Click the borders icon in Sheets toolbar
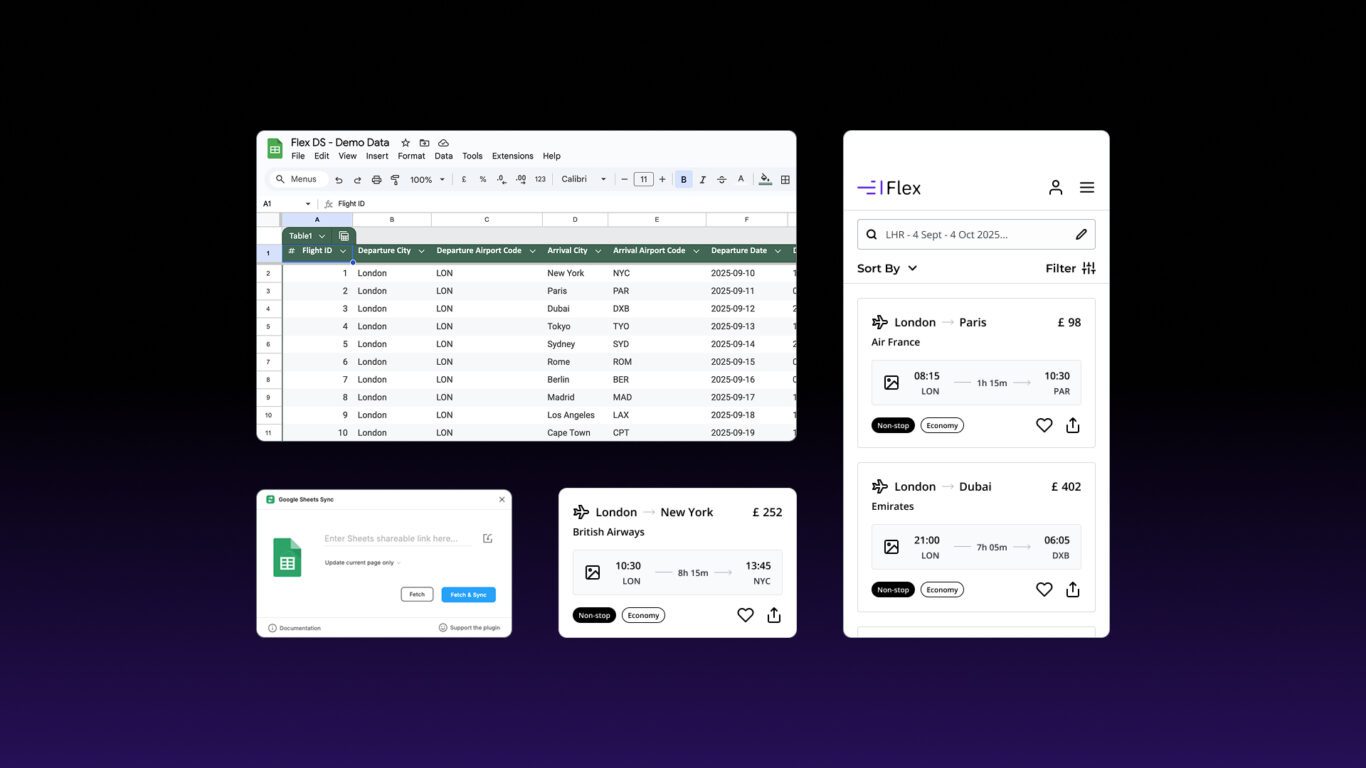Screen dimensions: 1366x768 tap(785, 180)
